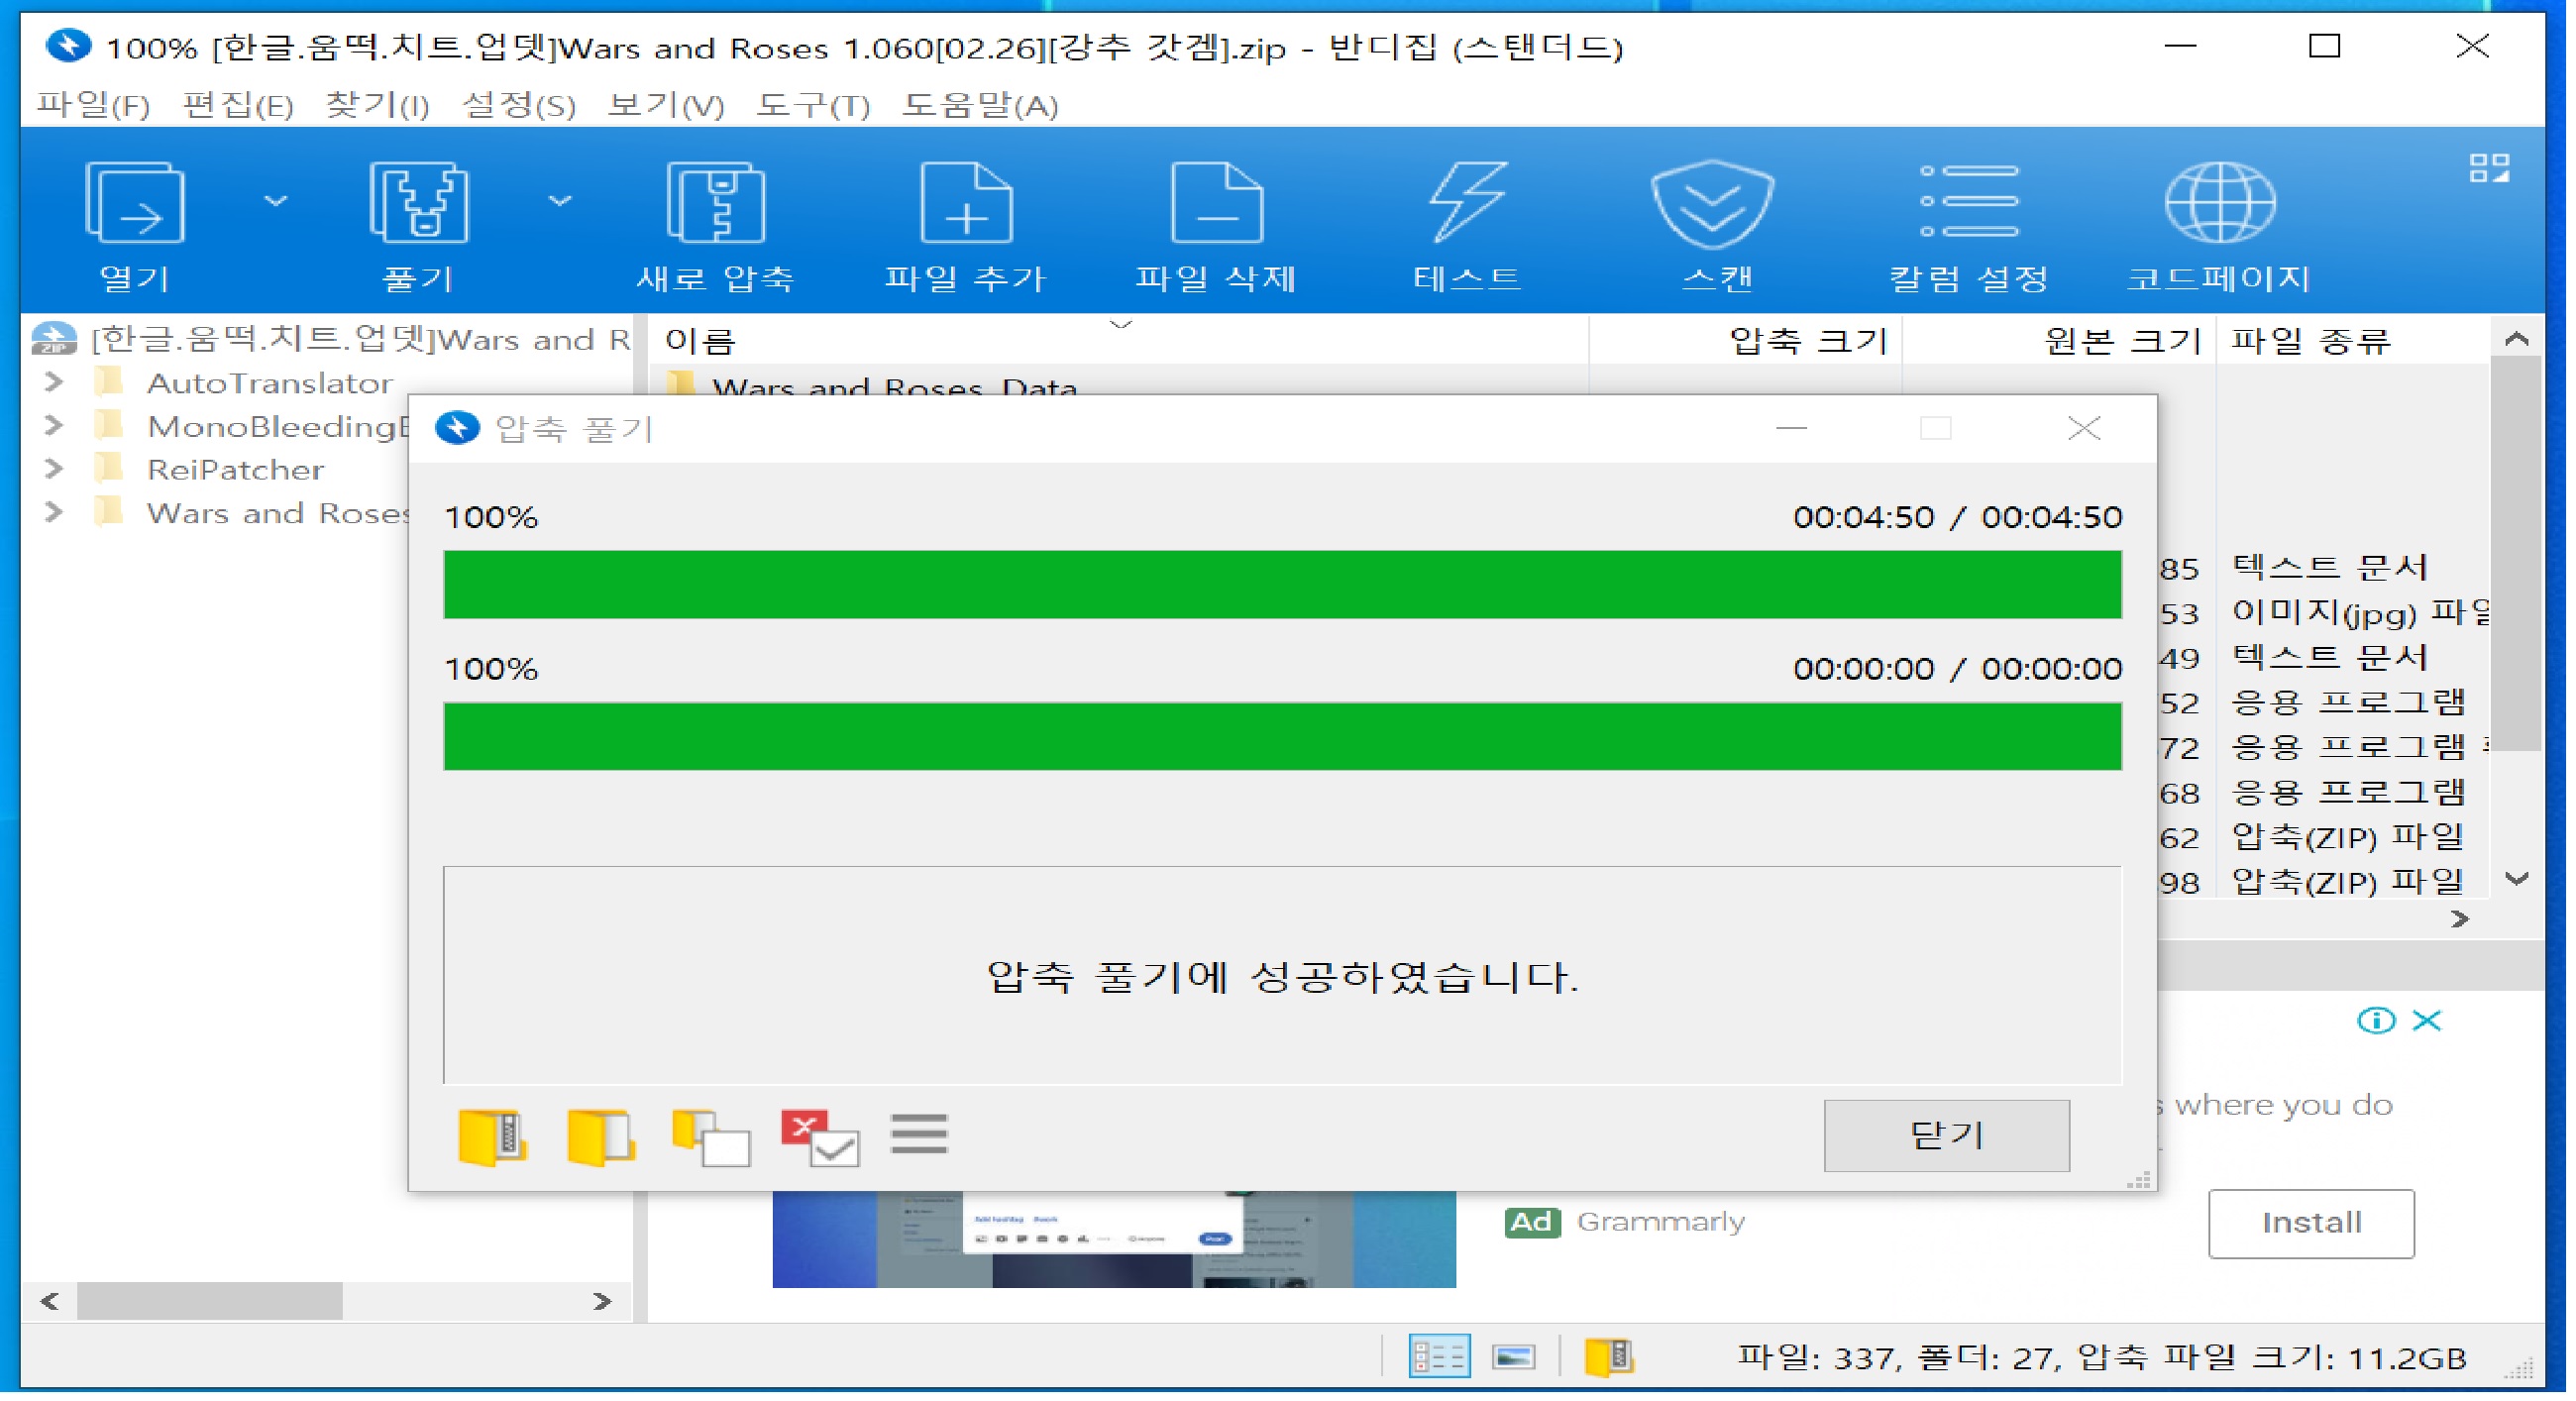Click the 스캔 (Scan) shield icon
Image resolution: width=2576 pixels, height=1401 pixels.
click(x=1714, y=204)
